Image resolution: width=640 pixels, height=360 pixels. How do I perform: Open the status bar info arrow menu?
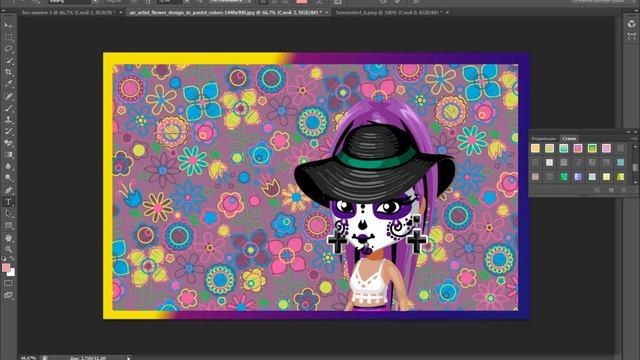(x=129, y=358)
